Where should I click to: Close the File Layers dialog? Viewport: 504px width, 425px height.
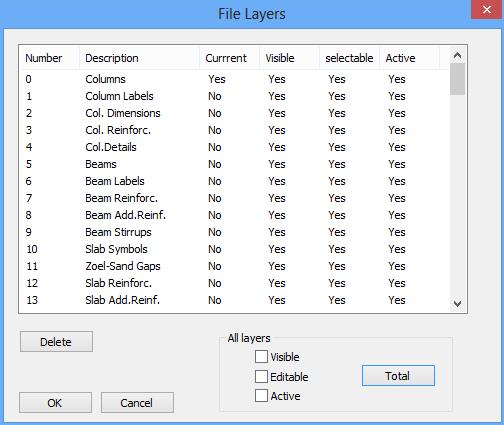click(x=487, y=10)
